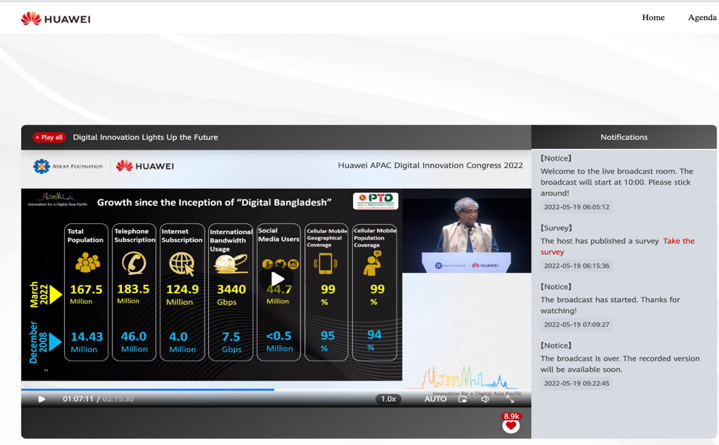Click the 8.9k likes counter badge
Screen dimensions: 719x445
click(511, 416)
